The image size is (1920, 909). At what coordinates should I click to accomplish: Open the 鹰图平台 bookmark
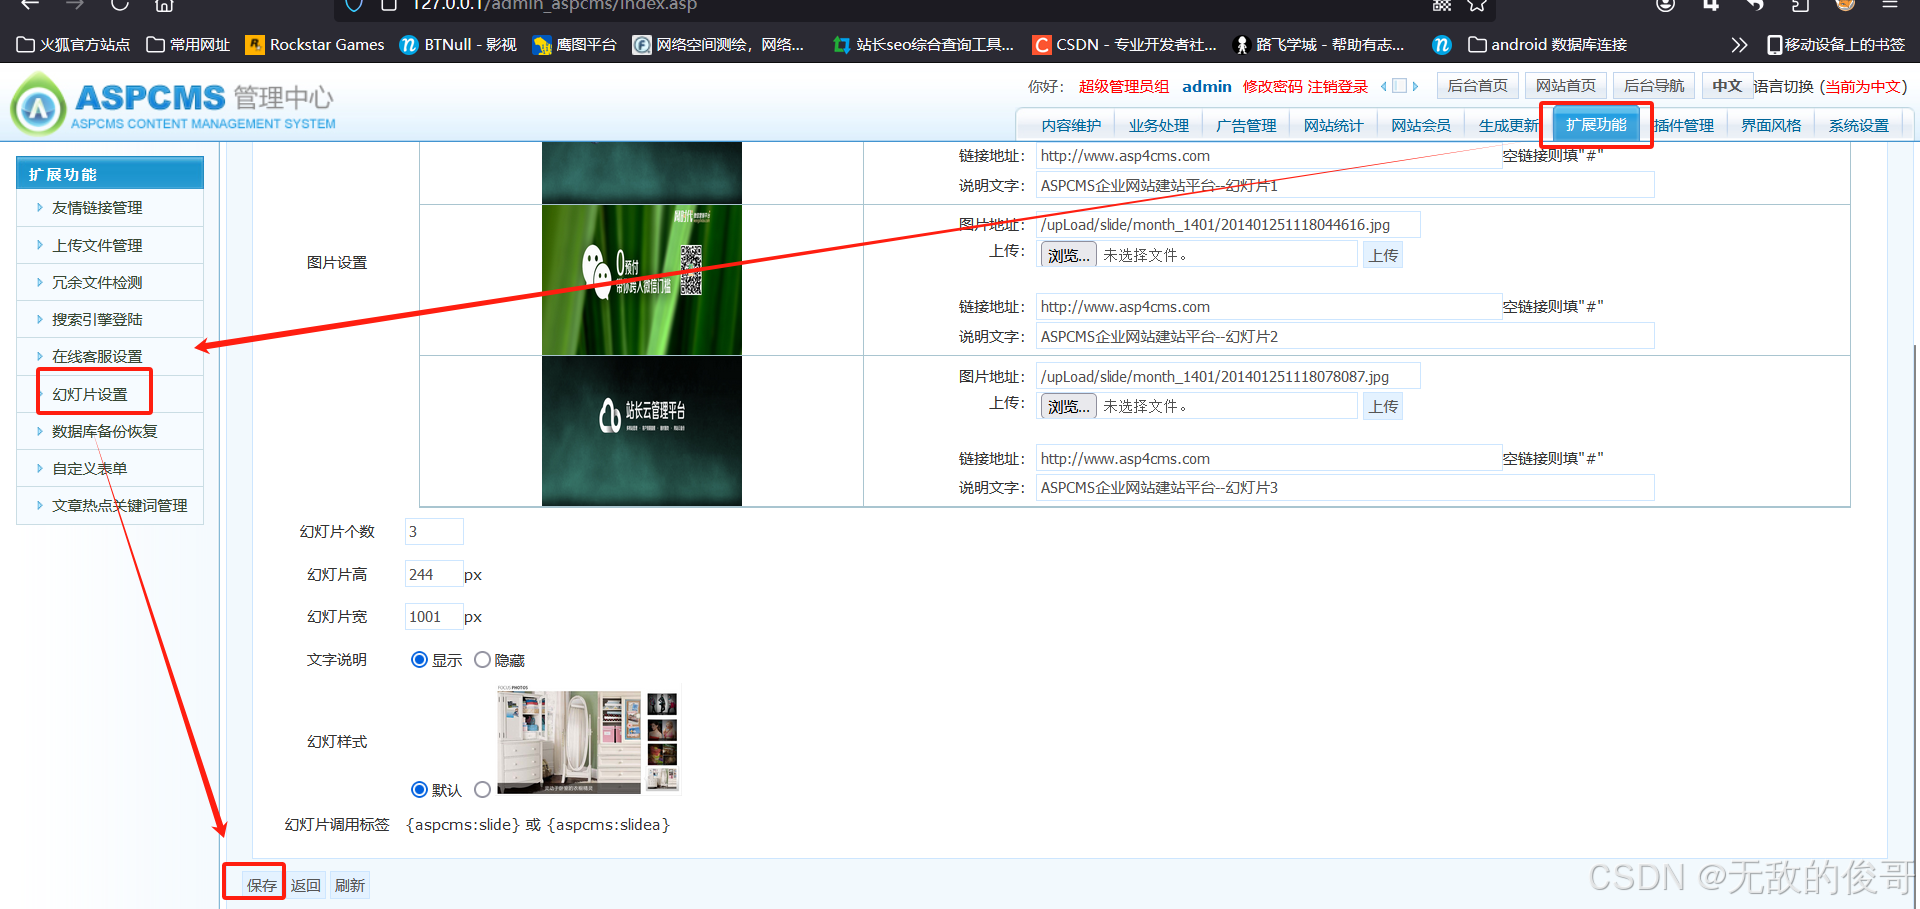click(574, 44)
